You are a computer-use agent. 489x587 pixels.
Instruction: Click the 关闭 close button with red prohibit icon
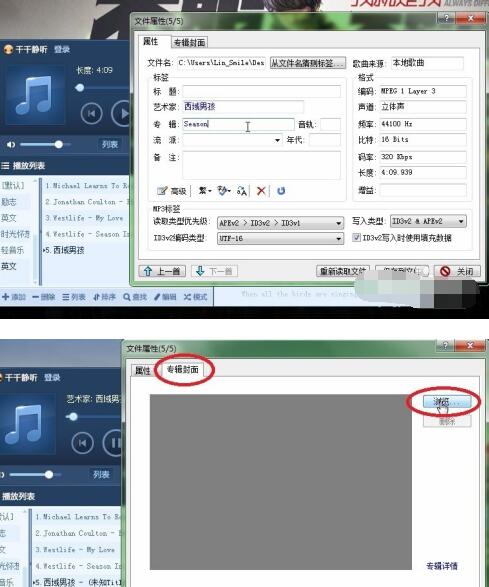(x=457, y=271)
